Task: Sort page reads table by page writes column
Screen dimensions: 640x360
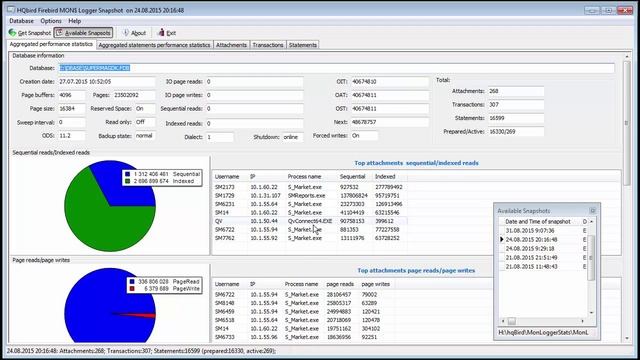Action: coord(376,284)
